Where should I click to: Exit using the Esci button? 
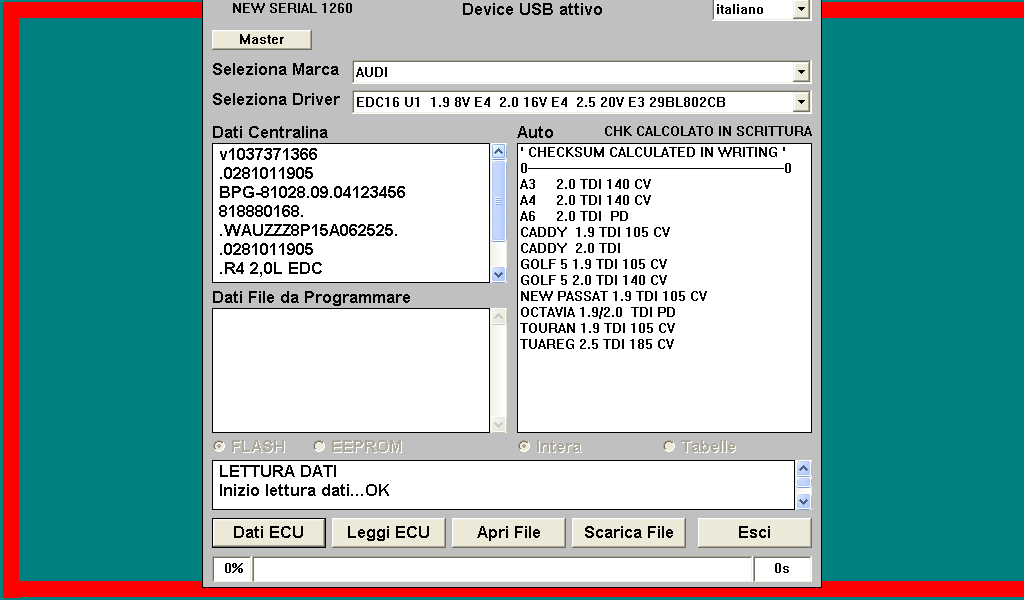754,532
